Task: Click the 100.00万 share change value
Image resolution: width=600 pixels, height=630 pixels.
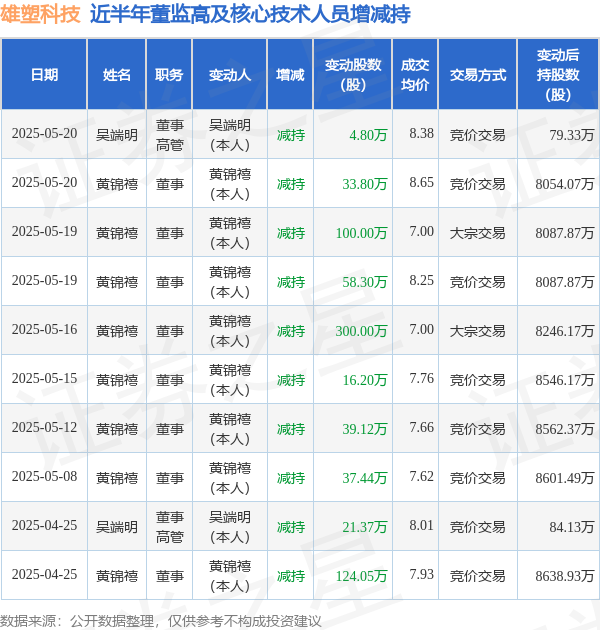Action: (x=361, y=233)
